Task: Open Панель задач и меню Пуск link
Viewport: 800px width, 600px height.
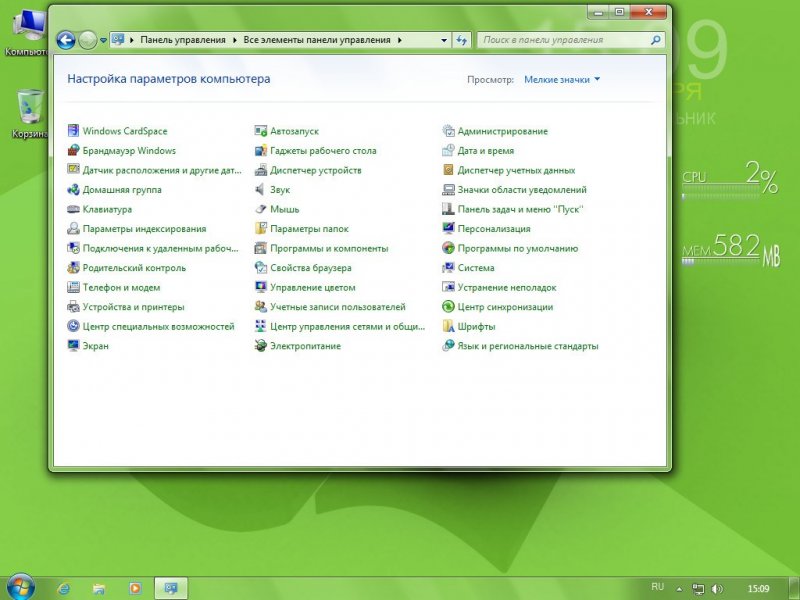Action: click(x=520, y=210)
